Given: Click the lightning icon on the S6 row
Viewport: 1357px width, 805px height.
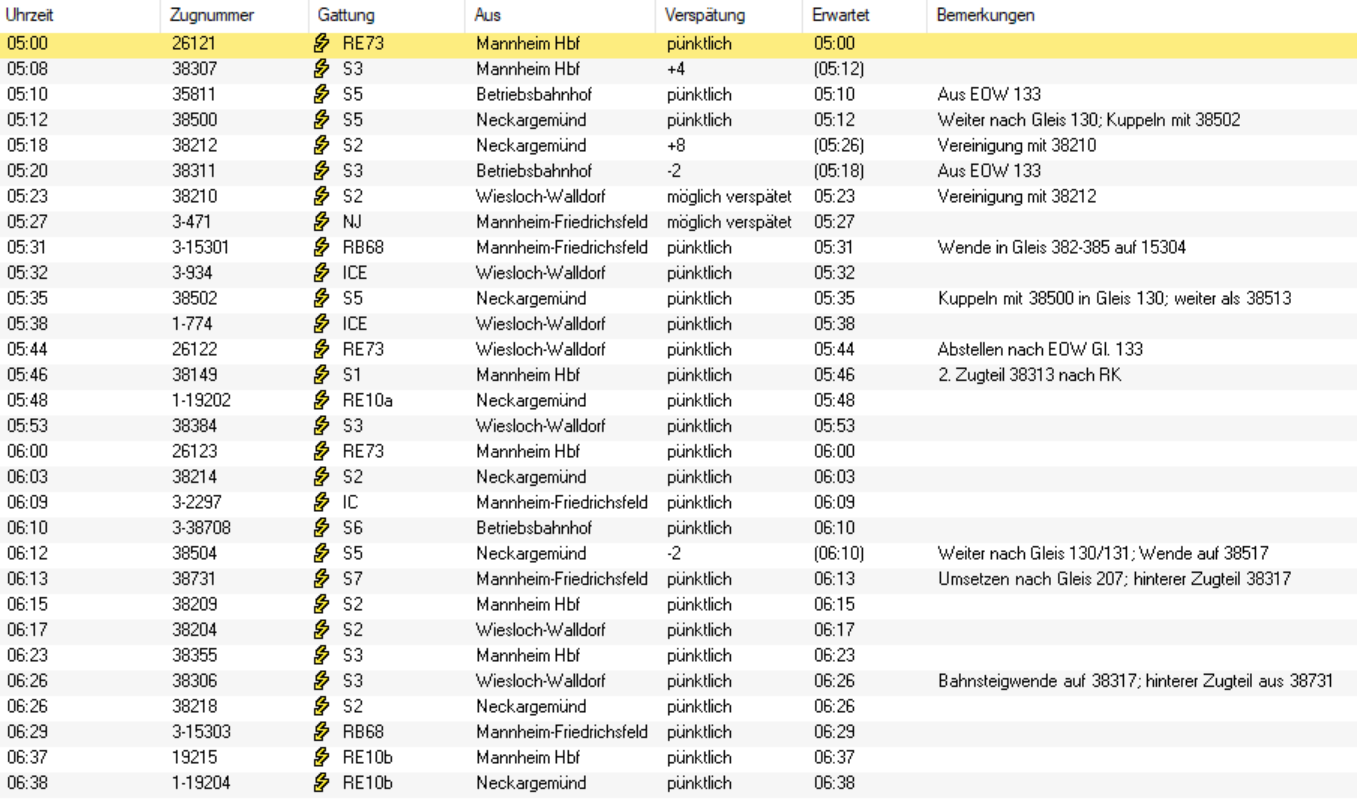Looking at the screenshot, I should pyautogui.click(x=321, y=527).
